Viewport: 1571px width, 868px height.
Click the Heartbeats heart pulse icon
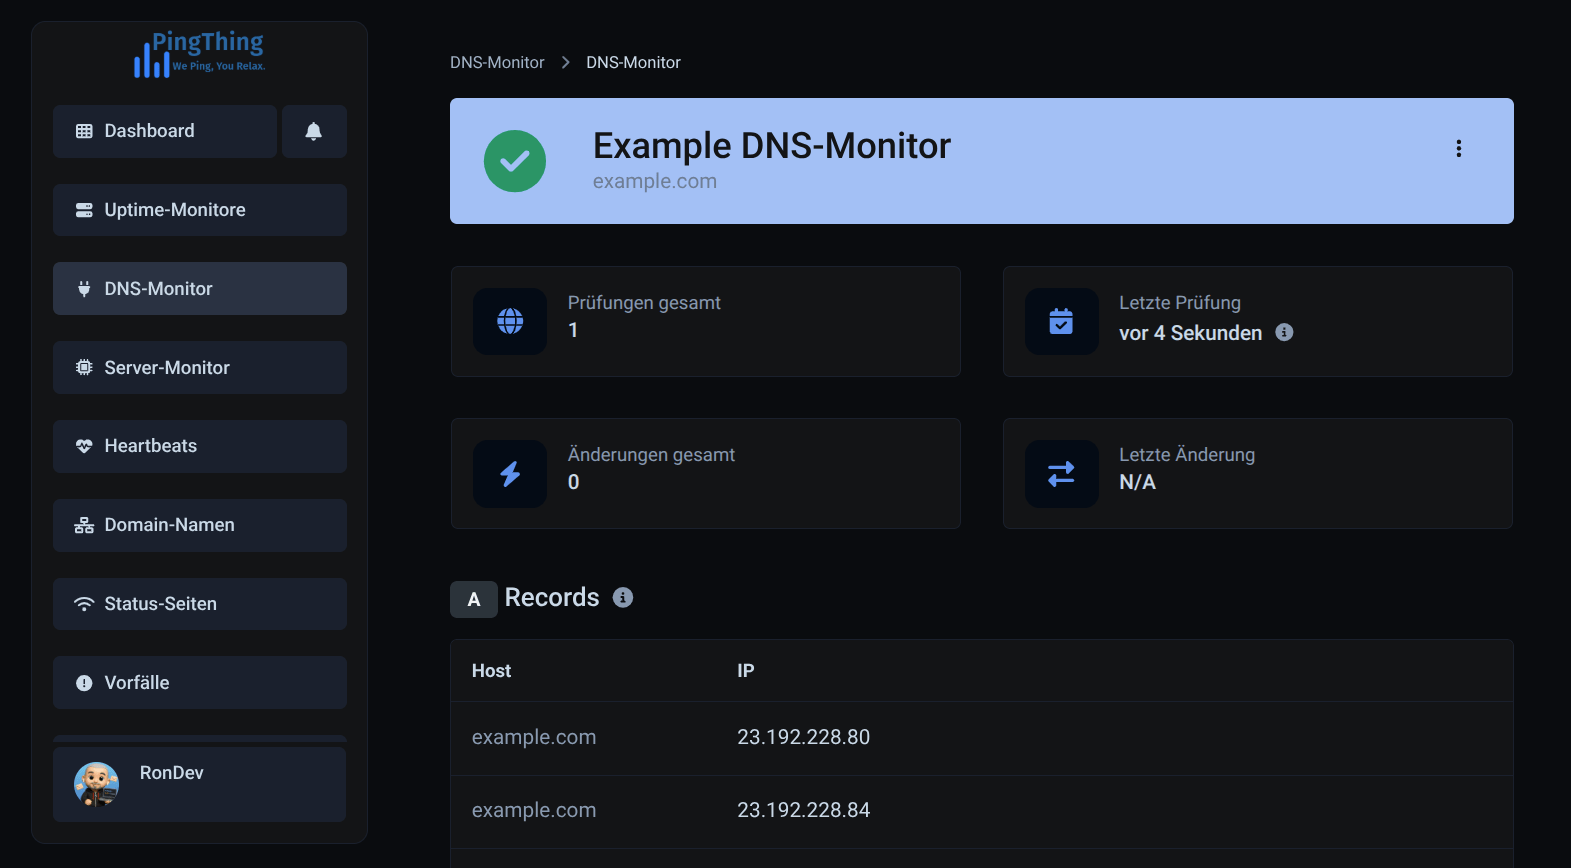[84, 446]
